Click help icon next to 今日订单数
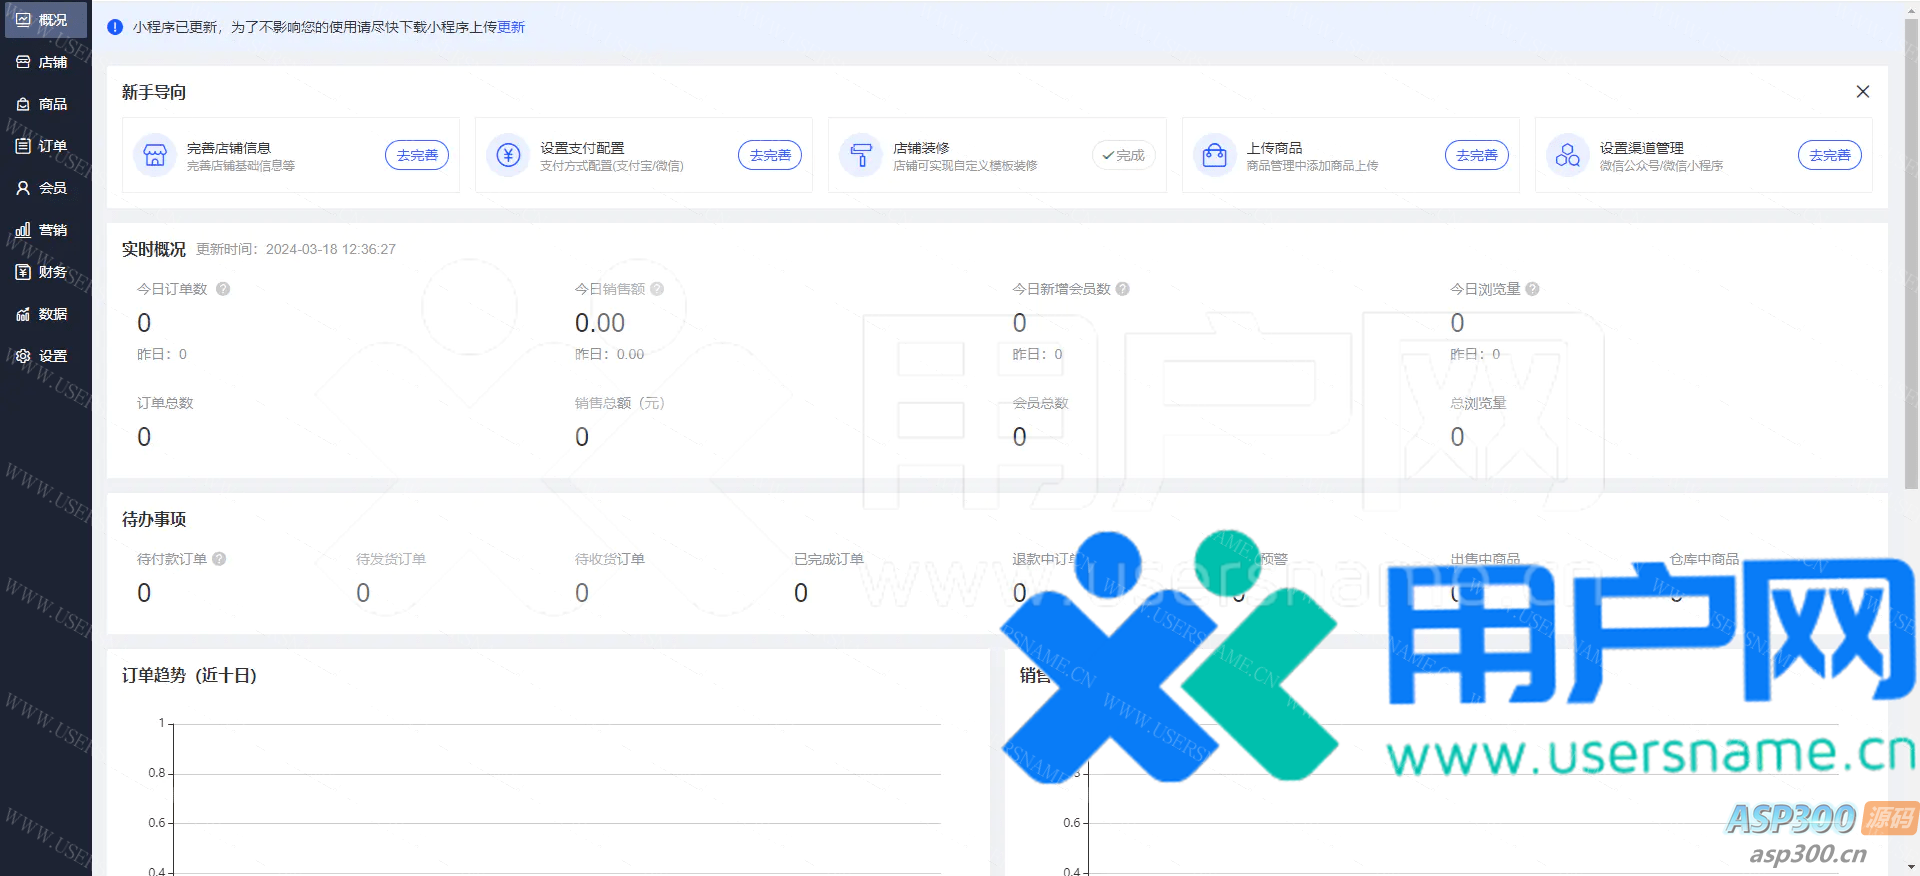The height and width of the screenshot is (876, 1920). (x=223, y=289)
